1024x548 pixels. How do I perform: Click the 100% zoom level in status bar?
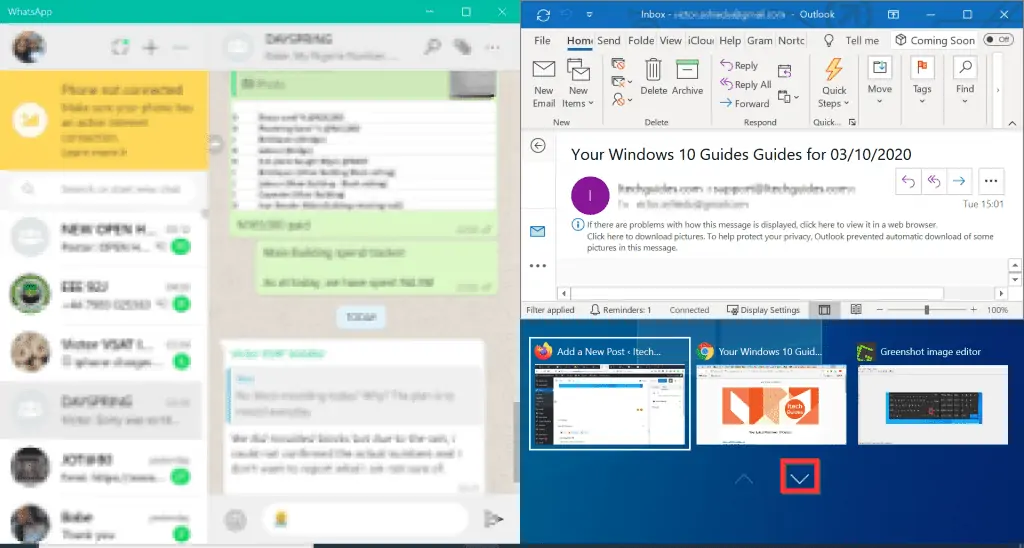point(997,310)
